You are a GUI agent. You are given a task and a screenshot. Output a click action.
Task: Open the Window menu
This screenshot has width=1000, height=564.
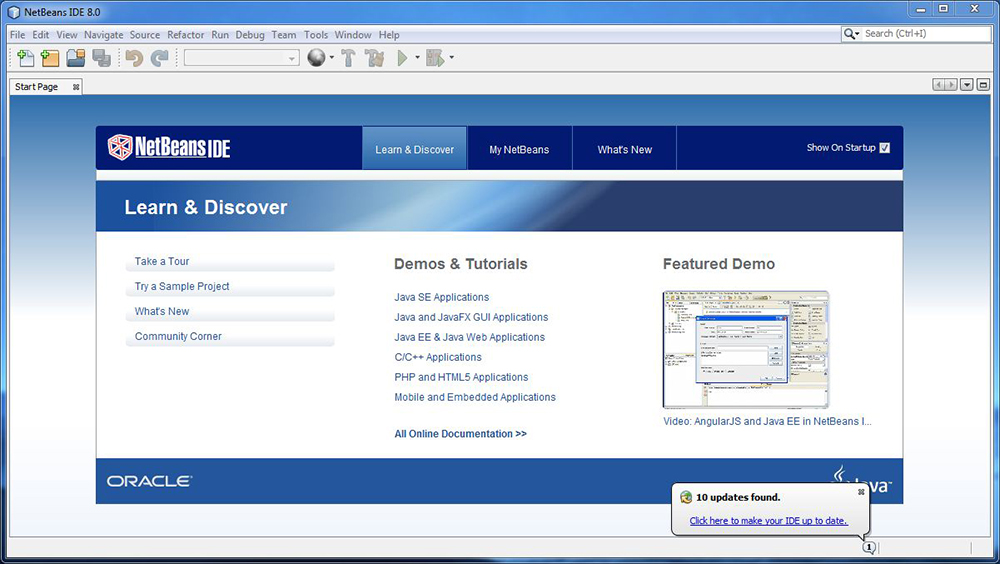(353, 34)
